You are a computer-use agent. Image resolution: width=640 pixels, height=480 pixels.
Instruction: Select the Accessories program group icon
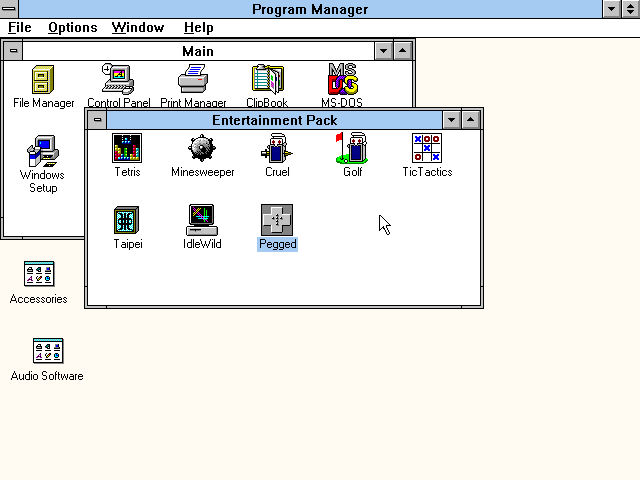click(39, 273)
